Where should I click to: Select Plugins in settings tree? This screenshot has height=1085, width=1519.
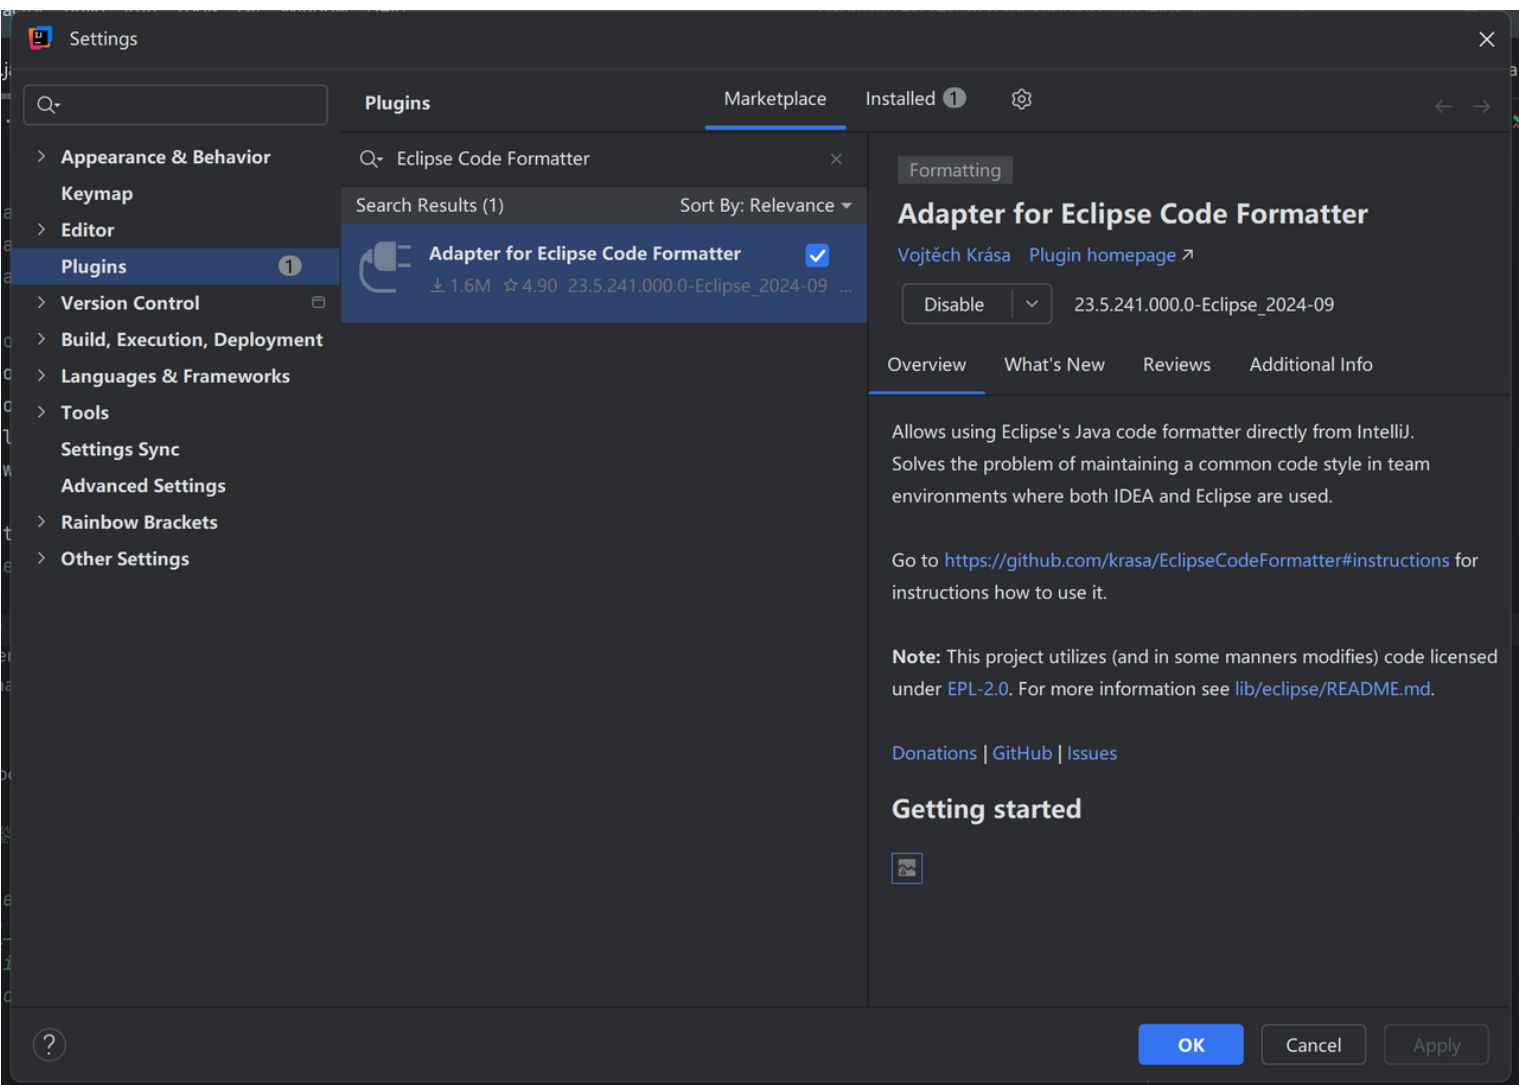(175, 266)
